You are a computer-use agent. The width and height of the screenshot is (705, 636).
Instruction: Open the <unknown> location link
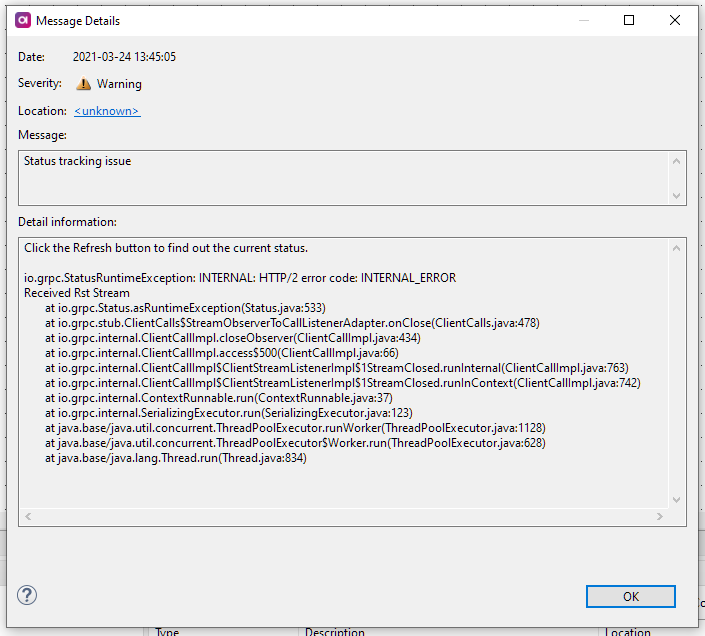107,111
